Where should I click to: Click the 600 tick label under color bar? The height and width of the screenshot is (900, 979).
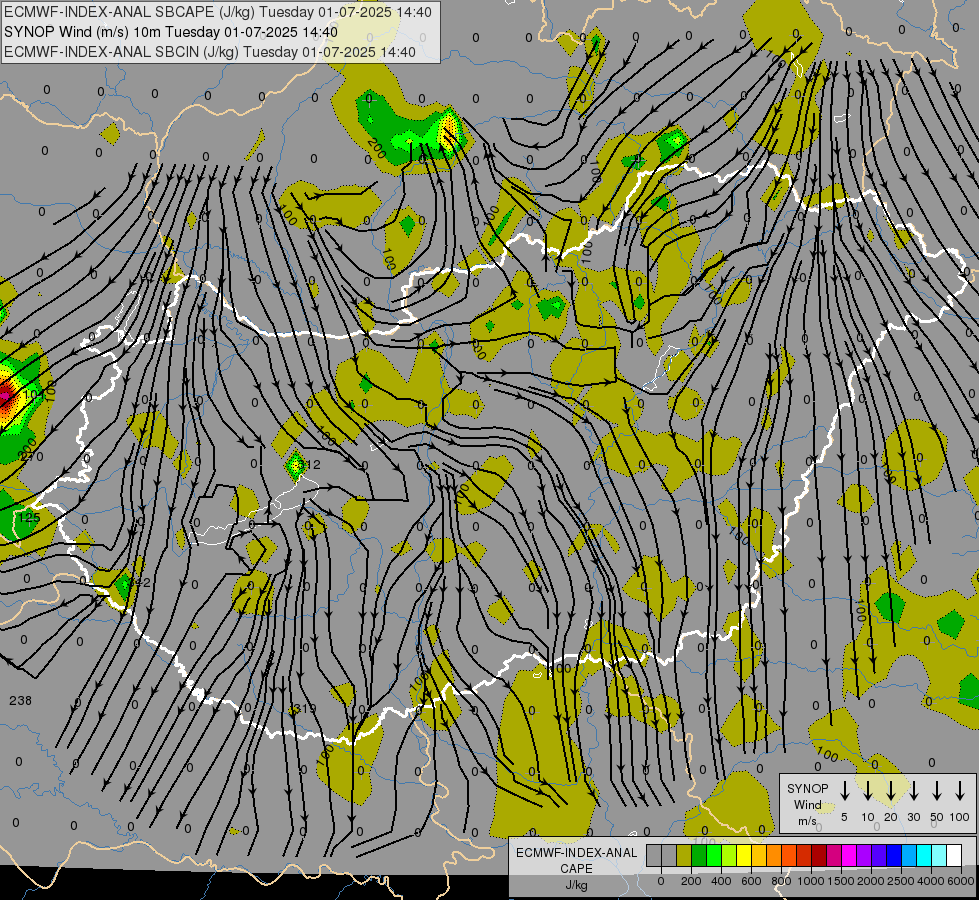751,881
